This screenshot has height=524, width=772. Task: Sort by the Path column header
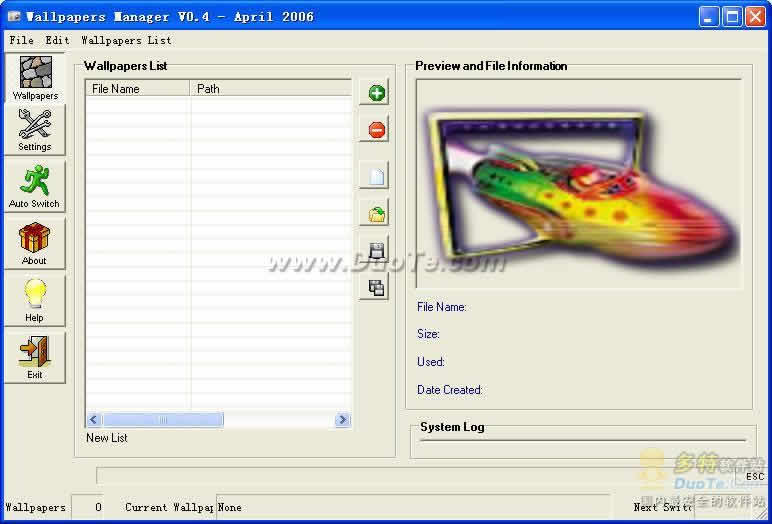271,89
